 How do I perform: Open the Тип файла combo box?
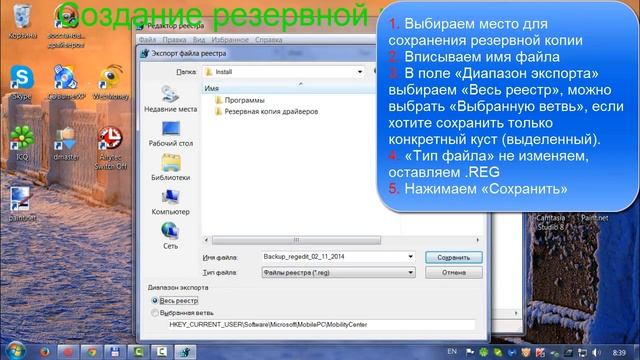(338, 272)
